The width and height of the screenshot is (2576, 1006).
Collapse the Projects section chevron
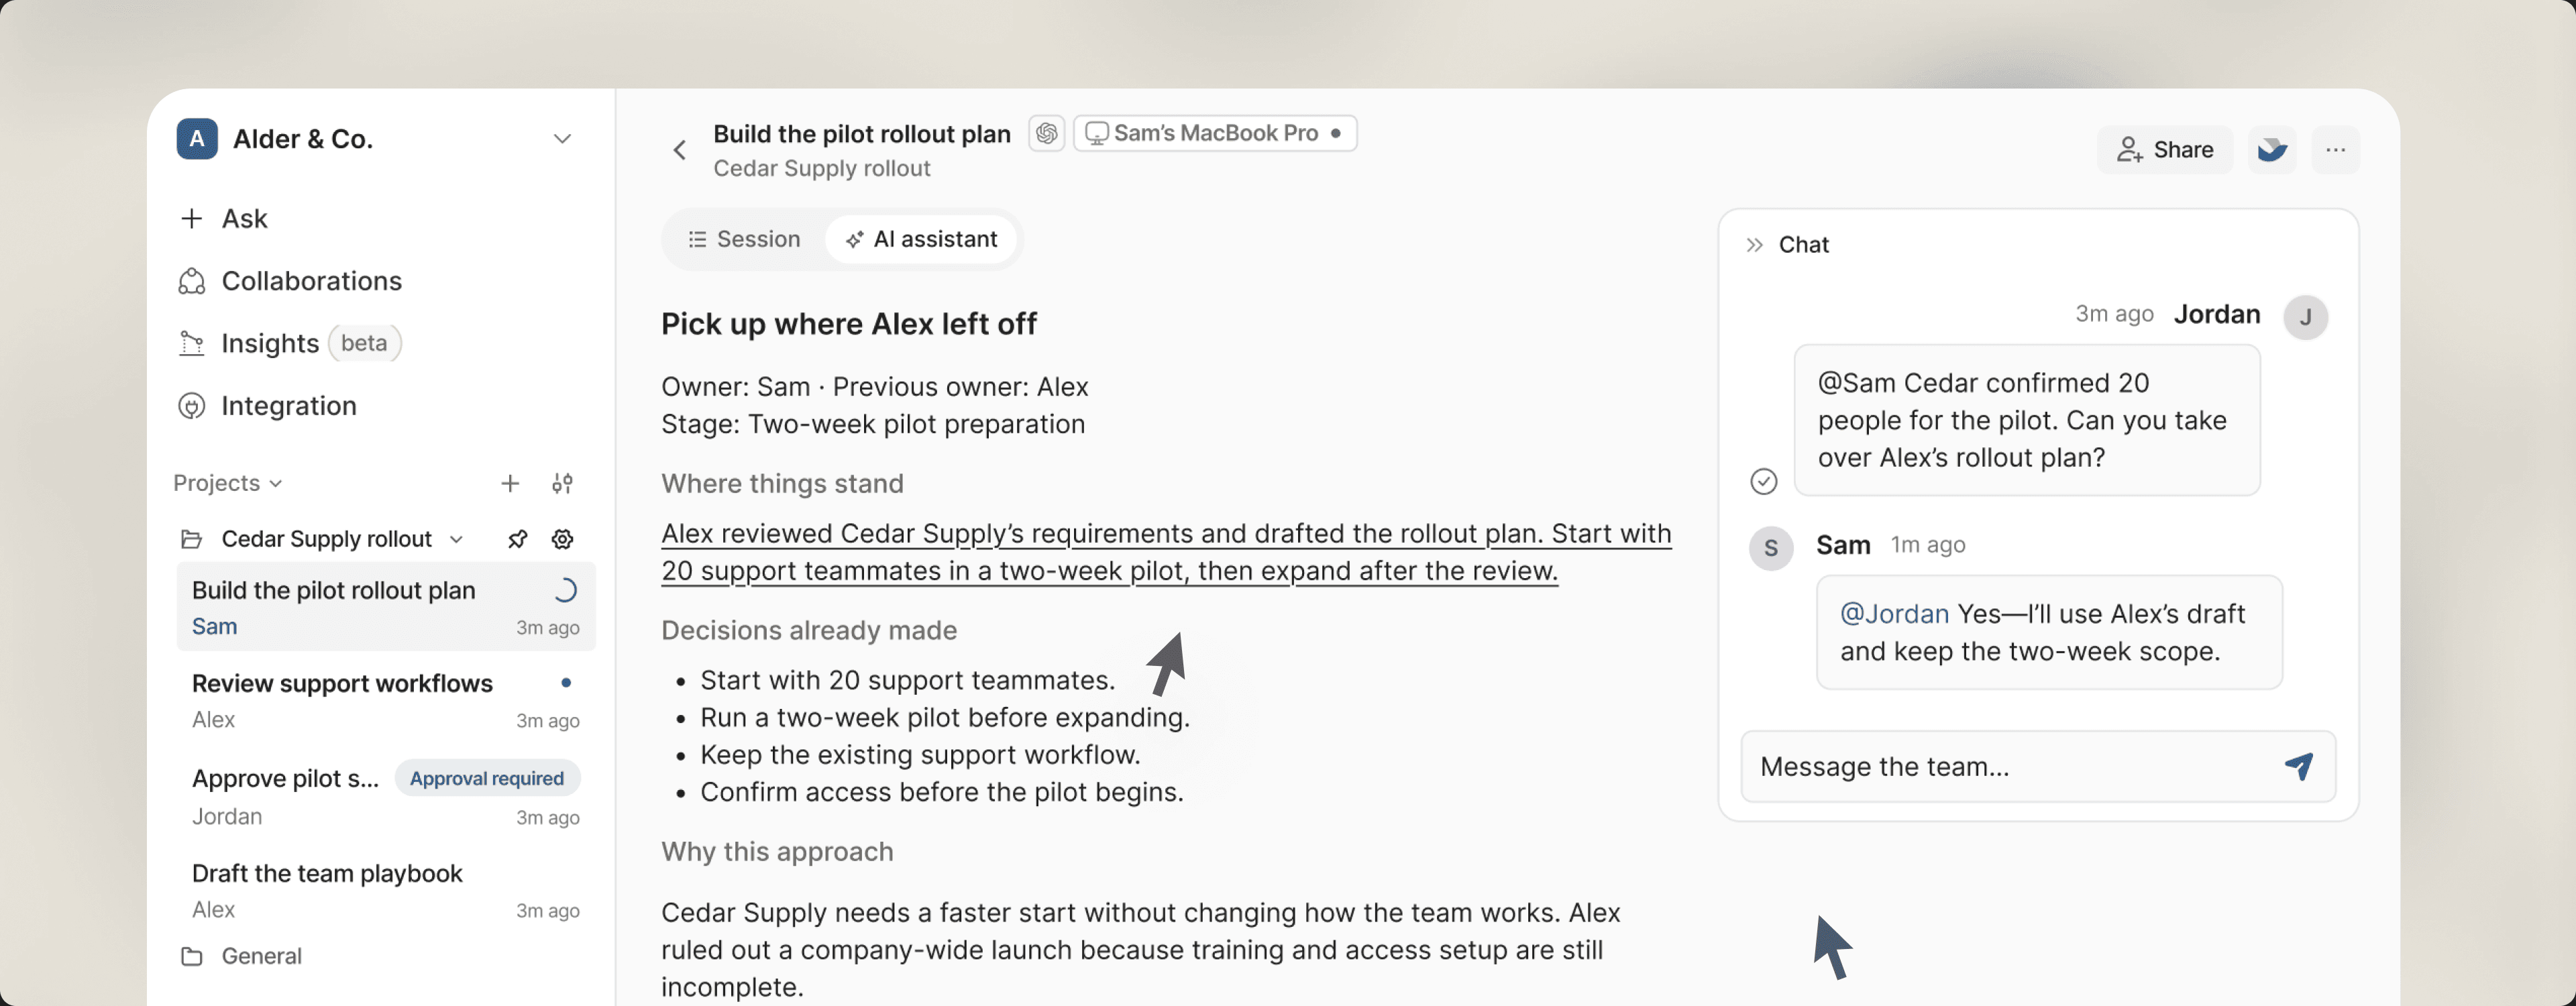[x=276, y=484]
